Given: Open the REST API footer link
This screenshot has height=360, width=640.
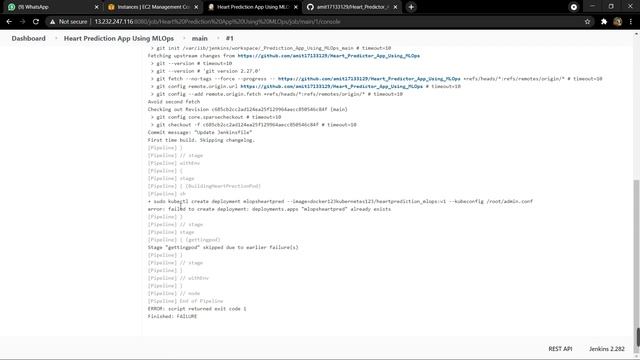Looking at the screenshot, I should tap(560, 349).
